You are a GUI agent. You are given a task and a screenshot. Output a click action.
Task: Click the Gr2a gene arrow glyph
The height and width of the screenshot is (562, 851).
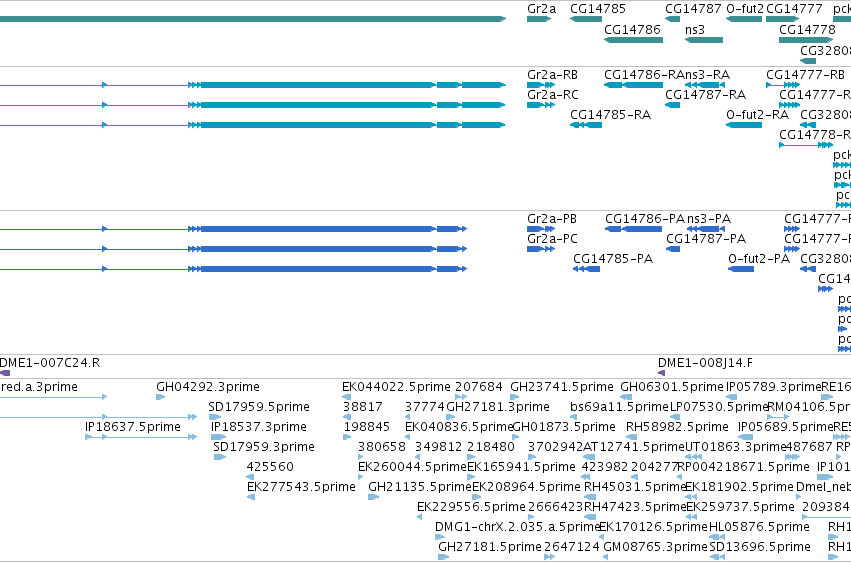click(539, 19)
